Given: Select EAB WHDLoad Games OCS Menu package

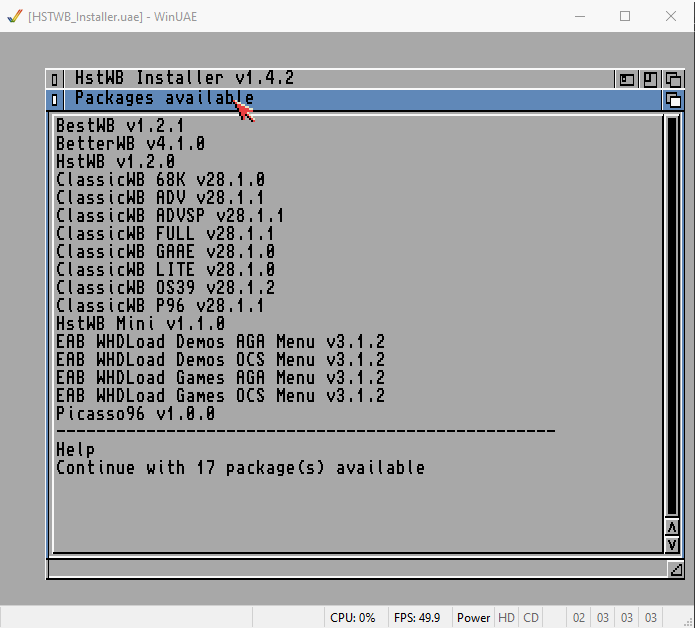Looking at the screenshot, I should point(220,396).
